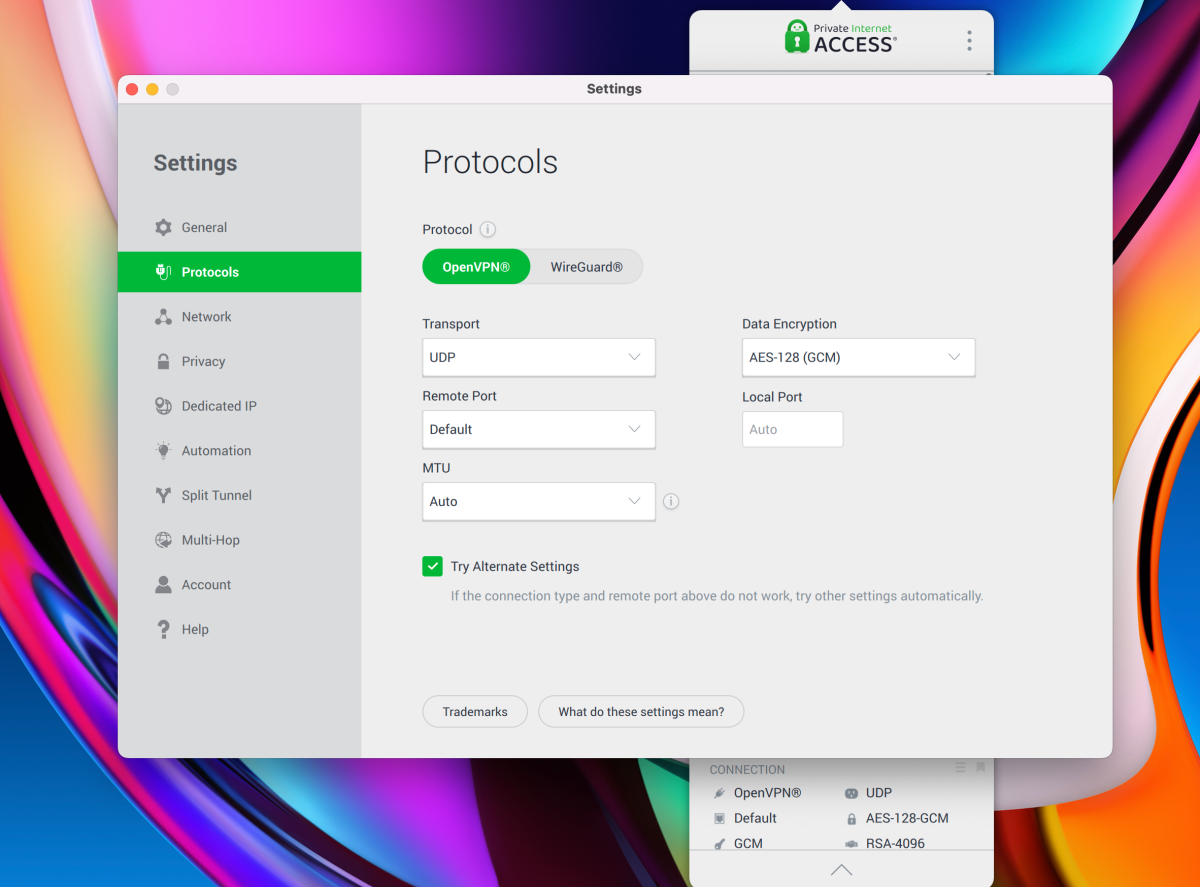Click the Network nodes icon
Viewport: 1200px width, 887px height.
tap(163, 317)
